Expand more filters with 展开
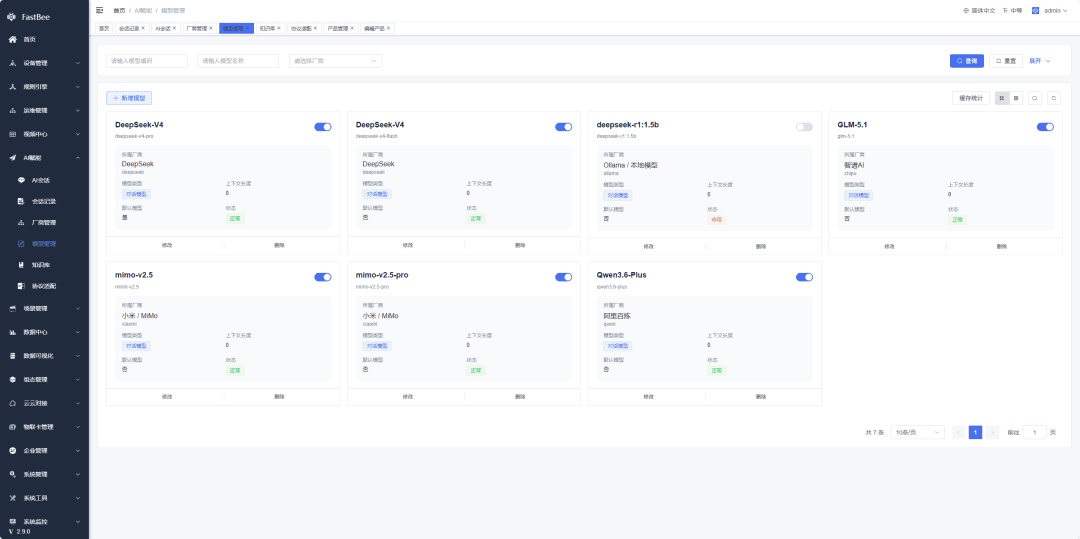The width and height of the screenshot is (1080, 539). [x=1040, y=61]
